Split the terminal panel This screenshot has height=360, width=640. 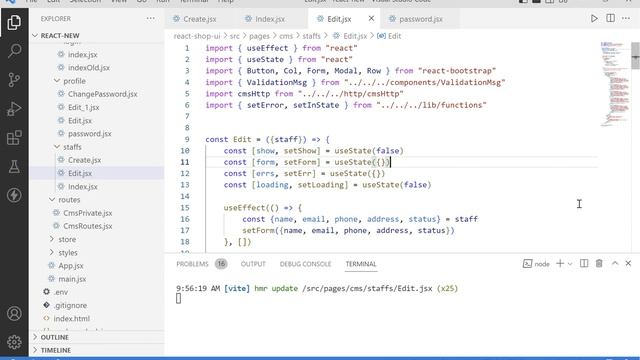(584, 264)
